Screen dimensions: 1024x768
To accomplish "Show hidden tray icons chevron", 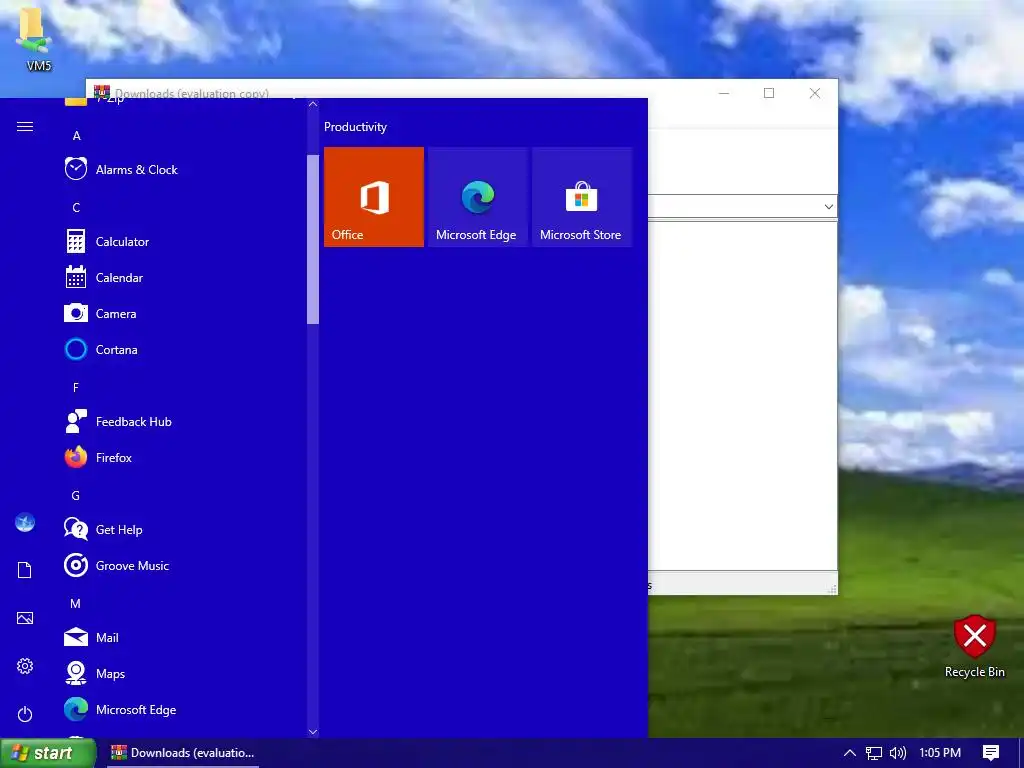I will click(x=850, y=753).
